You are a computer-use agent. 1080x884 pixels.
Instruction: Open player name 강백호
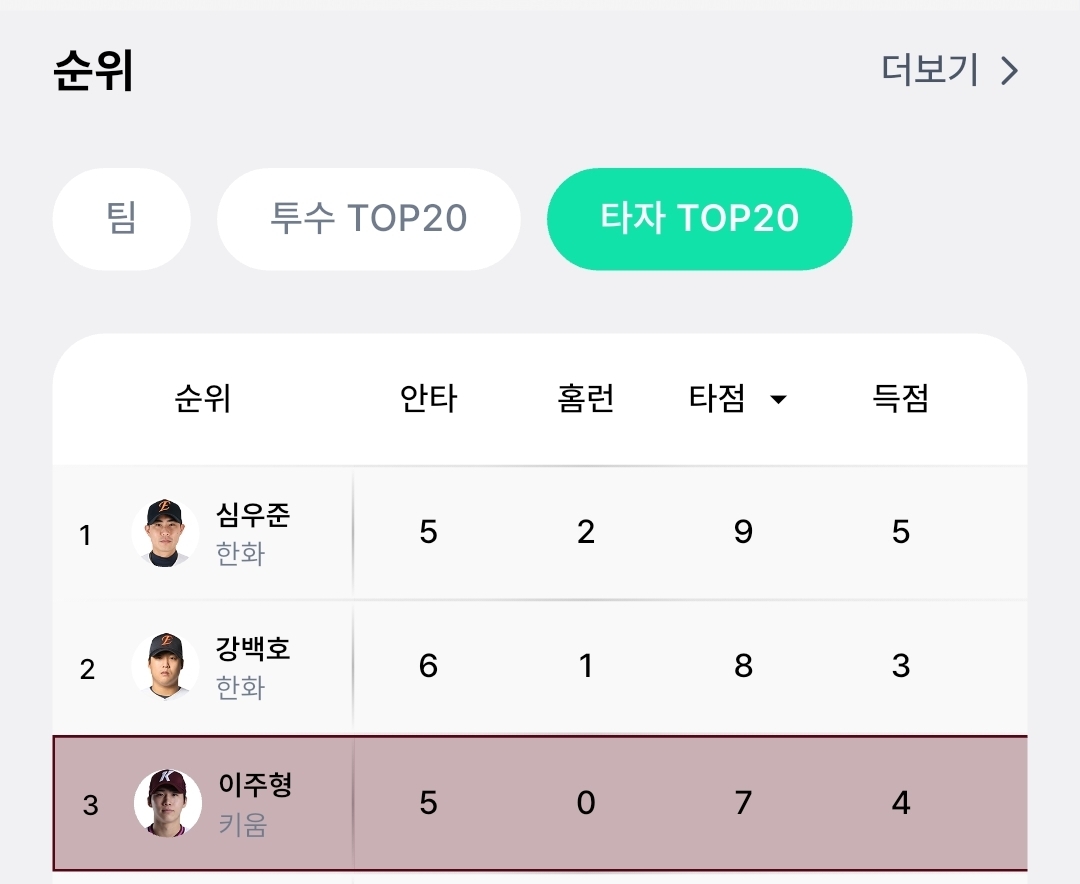point(253,648)
